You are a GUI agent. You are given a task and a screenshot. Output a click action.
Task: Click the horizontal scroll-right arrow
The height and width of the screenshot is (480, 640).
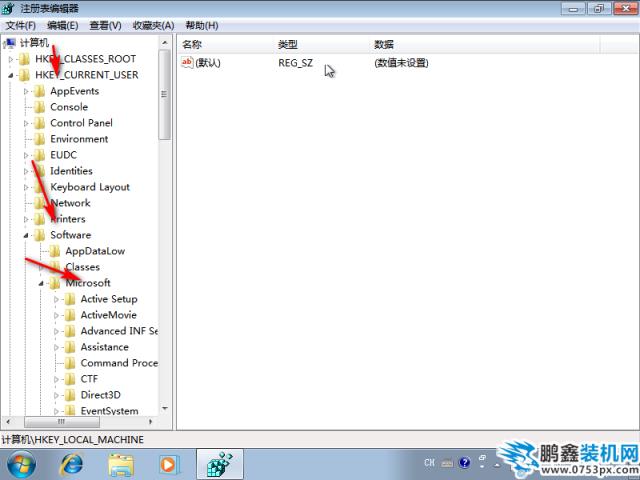click(151, 421)
